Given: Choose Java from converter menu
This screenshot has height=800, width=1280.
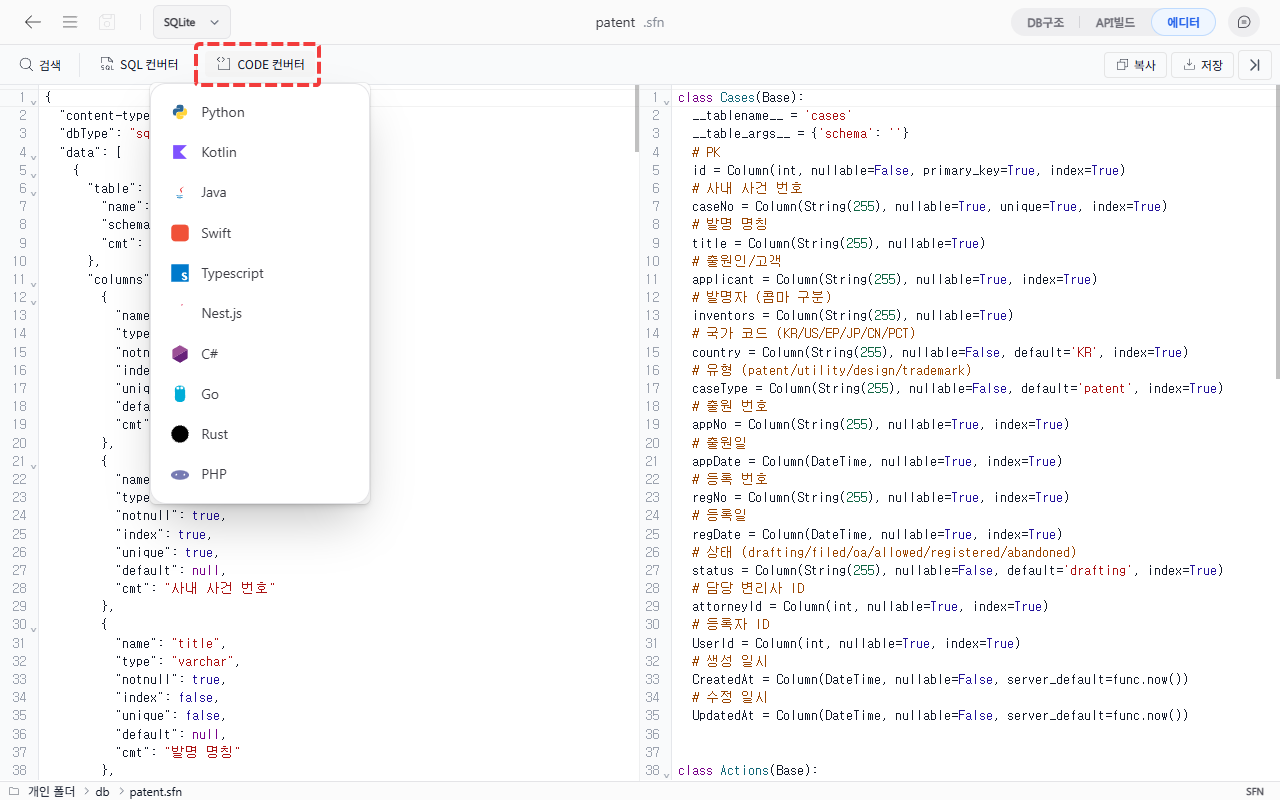Looking at the screenshot, I should [260, 192].
